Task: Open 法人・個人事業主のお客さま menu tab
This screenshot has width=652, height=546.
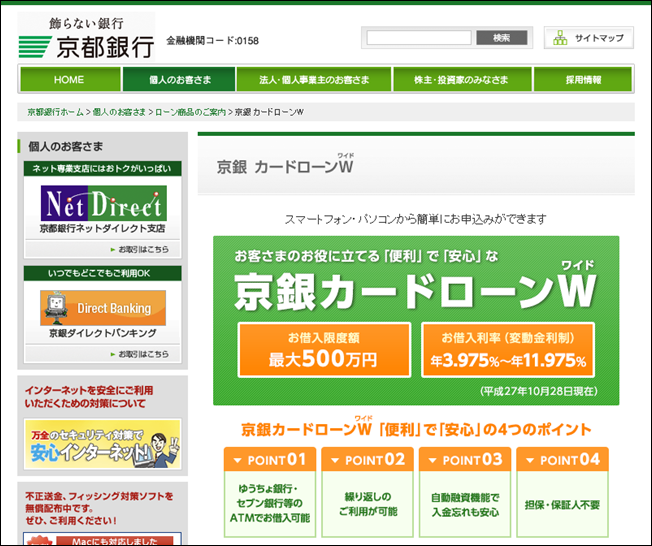Action: click(314, 79)
